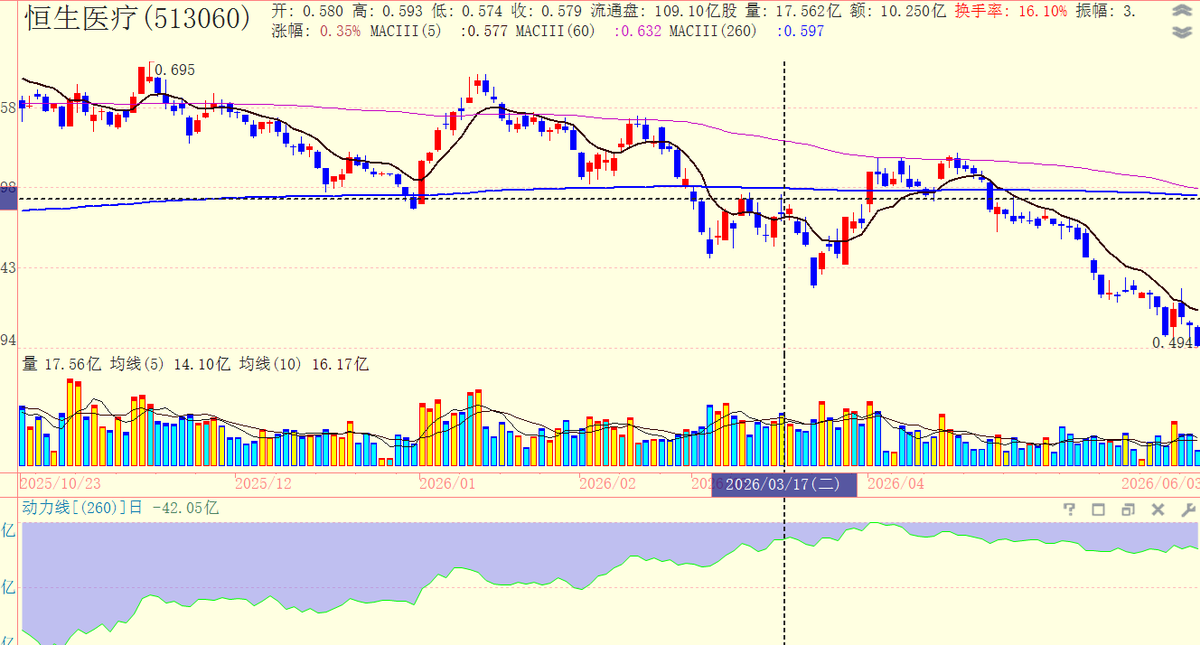Click the 2026/02 date axis label

click(x=608, y=483)
